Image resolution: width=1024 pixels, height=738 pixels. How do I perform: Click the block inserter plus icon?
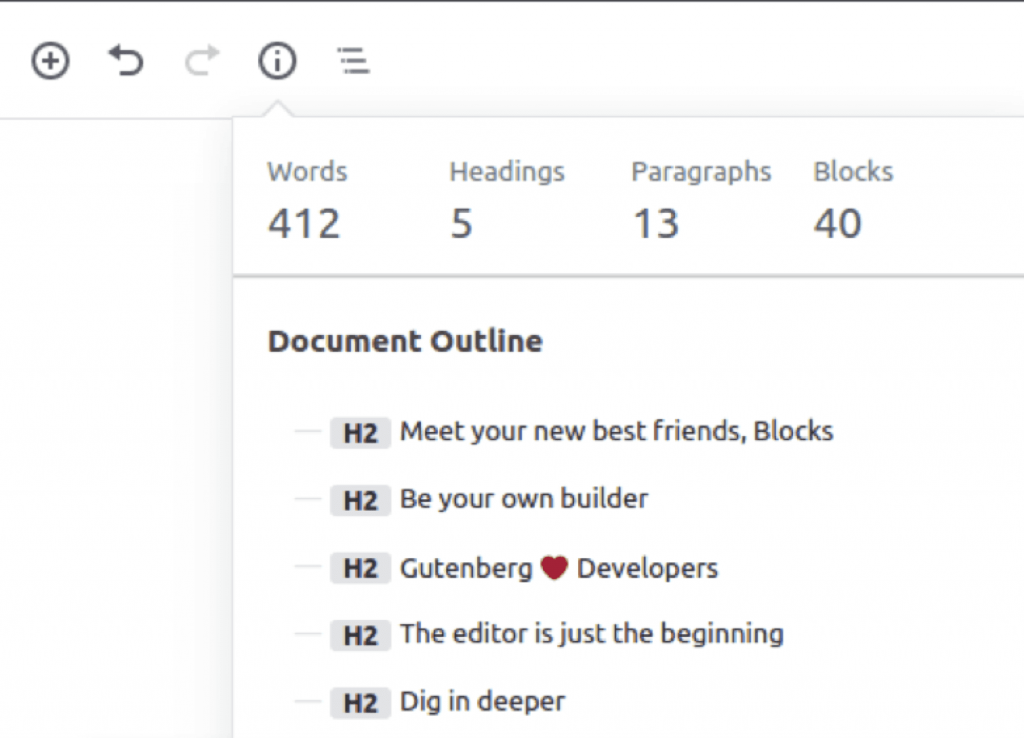coord(49,61)
